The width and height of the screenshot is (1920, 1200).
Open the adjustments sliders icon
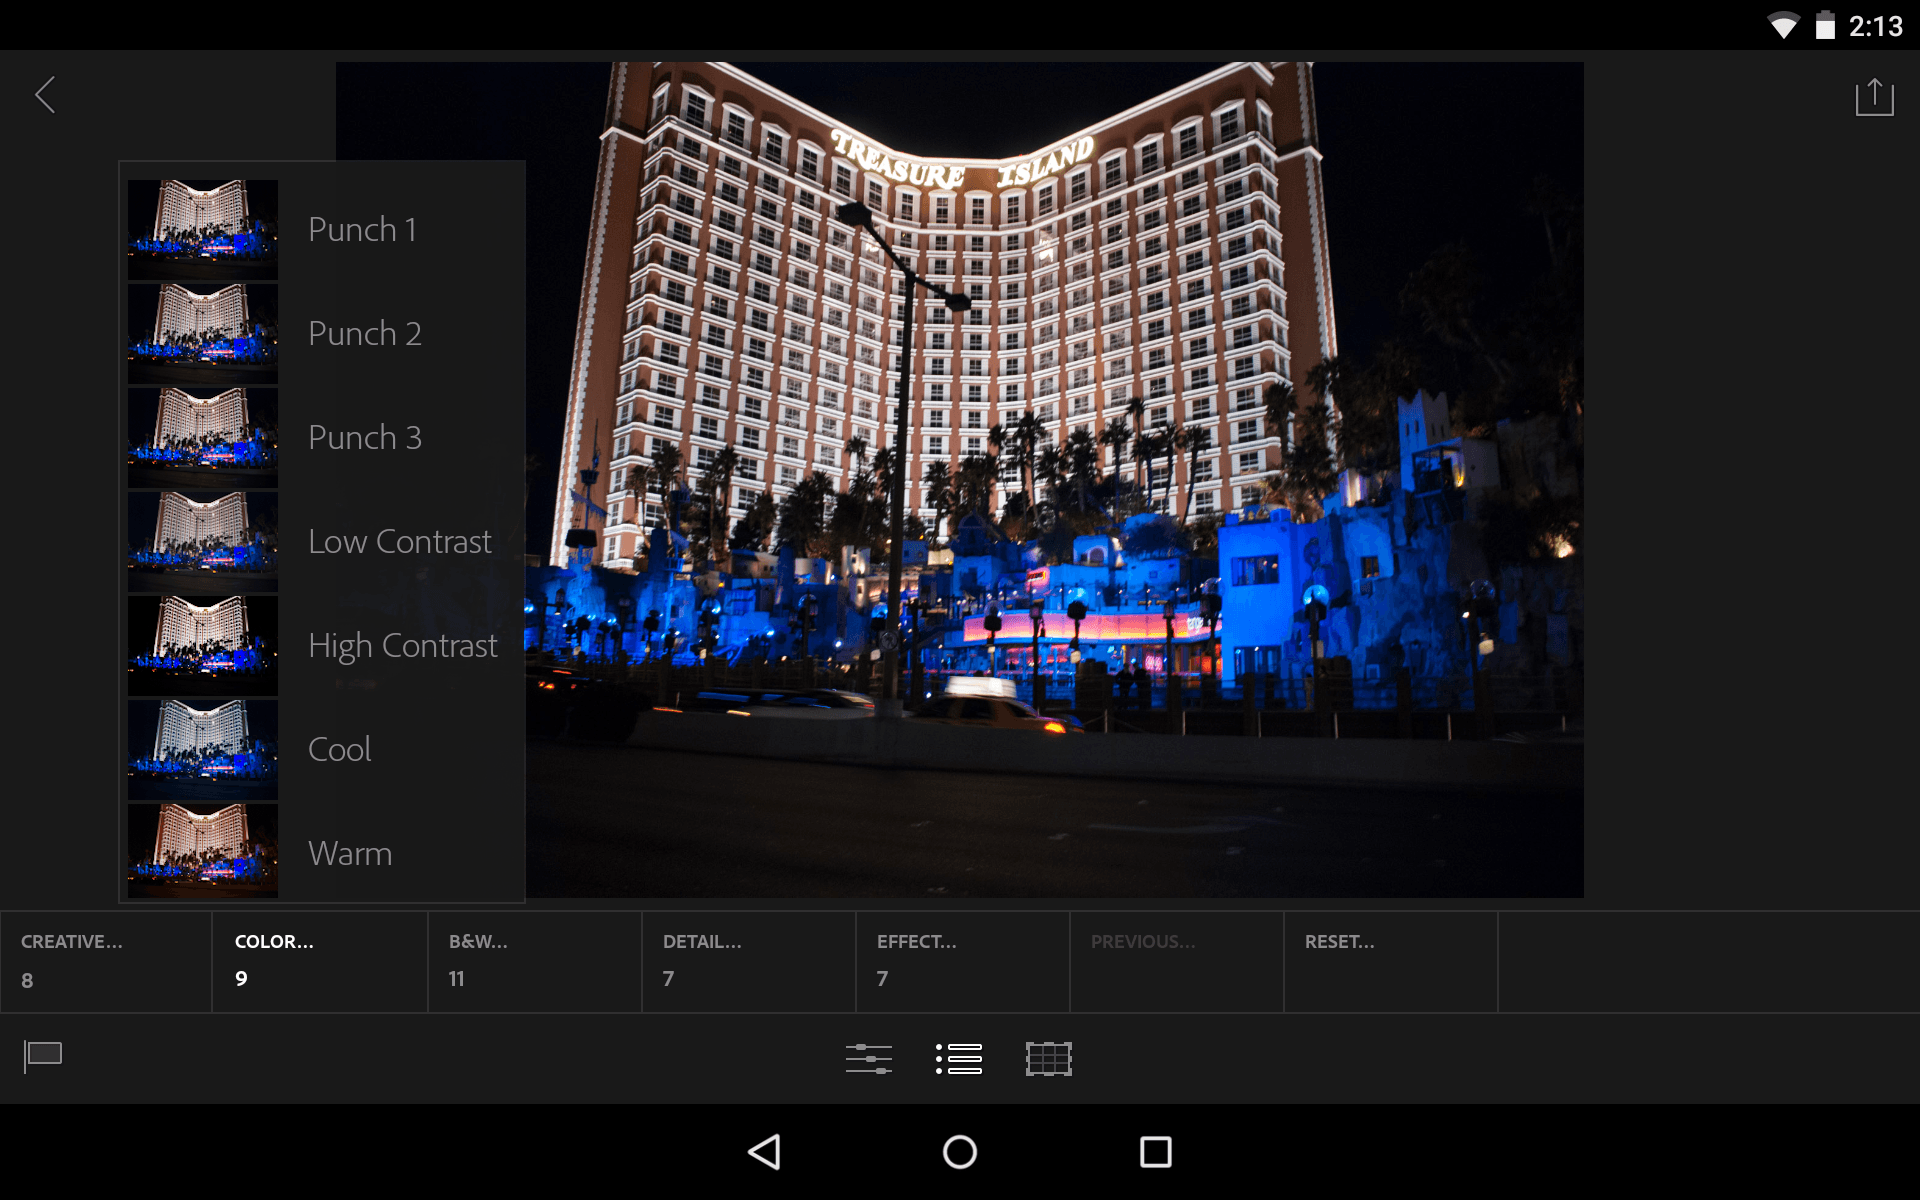pos(868,1058)
